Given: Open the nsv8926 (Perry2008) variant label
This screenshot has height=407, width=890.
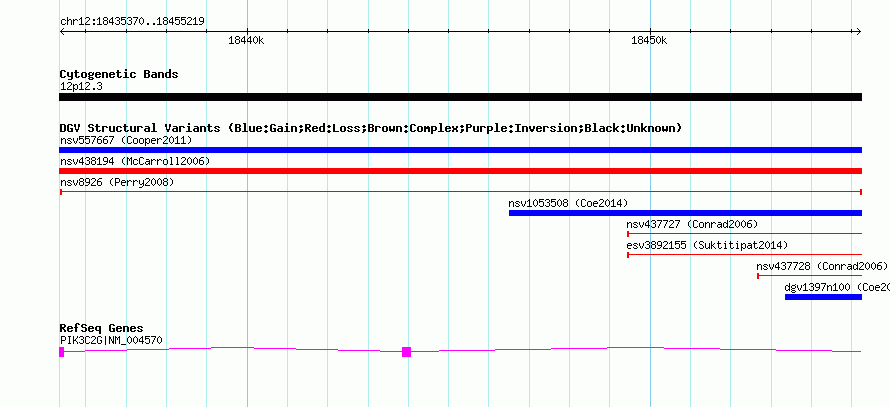Looking at the screenshot, I should click(x=117, y=183).
